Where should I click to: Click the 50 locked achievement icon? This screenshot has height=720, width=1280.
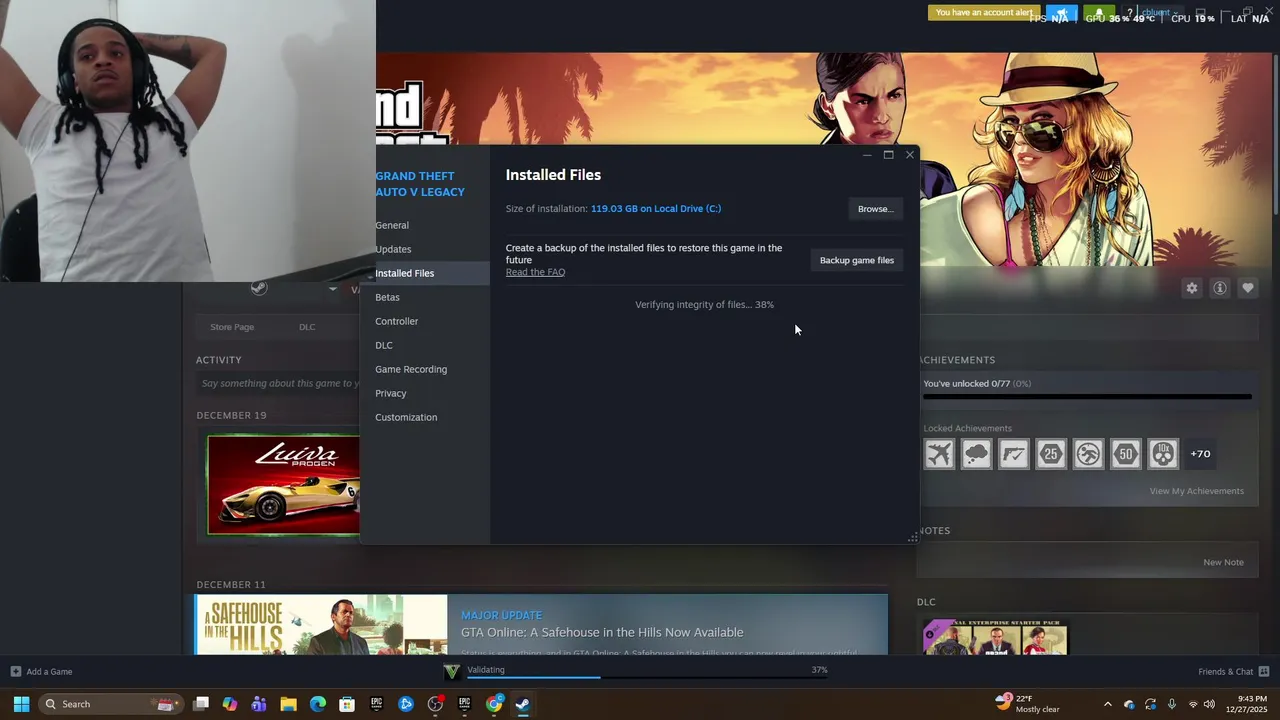(1126, 454)
